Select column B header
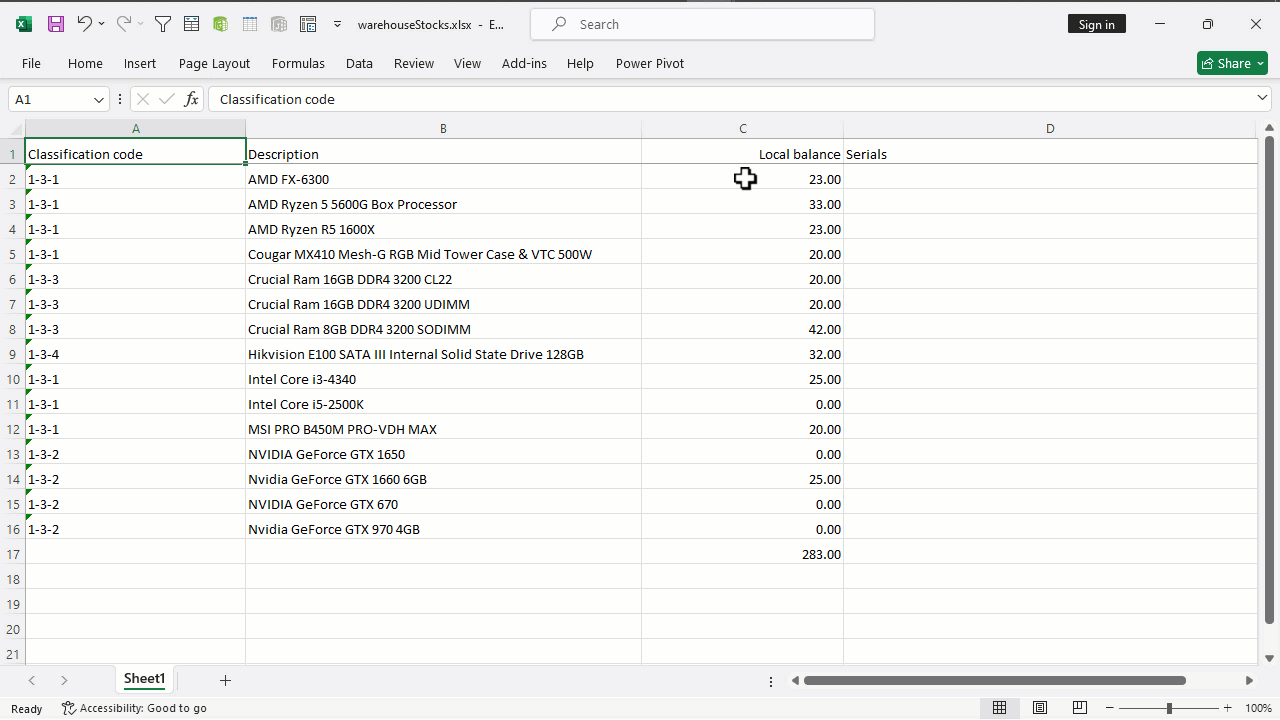 click(443, 128)
